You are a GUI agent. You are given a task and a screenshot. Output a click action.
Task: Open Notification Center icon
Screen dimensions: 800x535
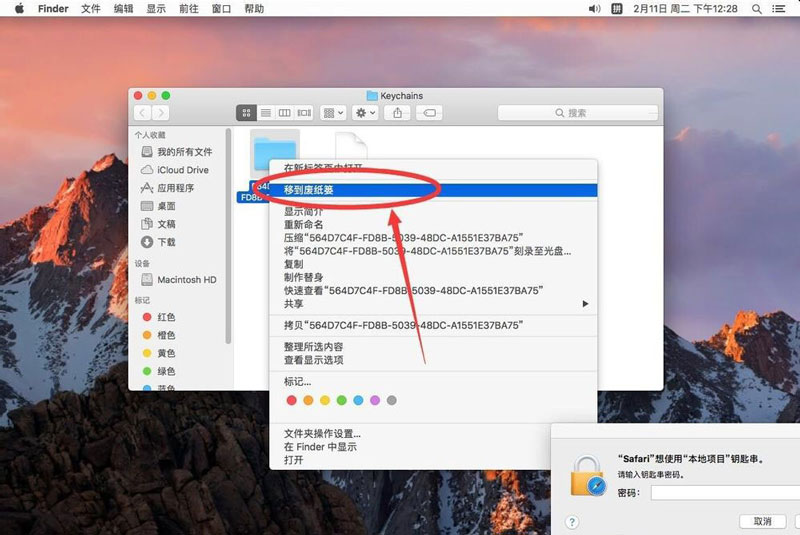click(779, 9)
